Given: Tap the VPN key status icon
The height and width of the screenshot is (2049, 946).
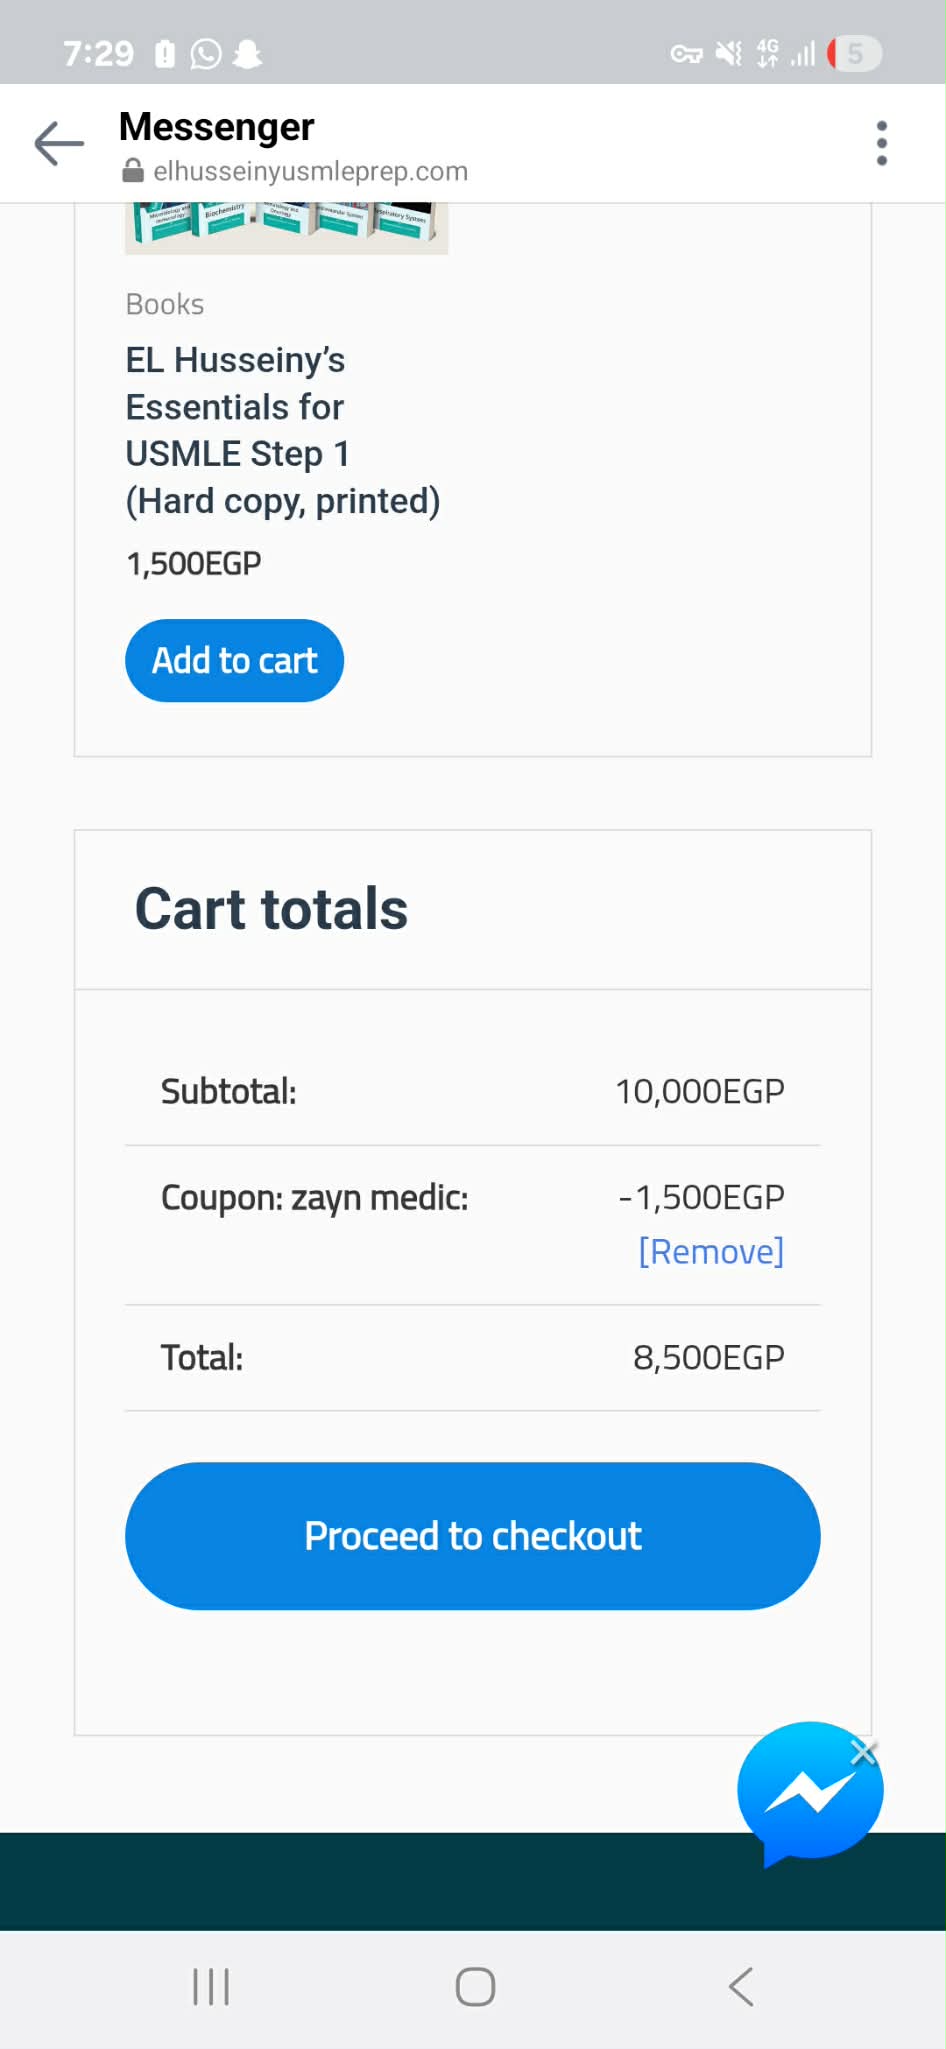Looking at the screenshot, I should click(x=686, y=54).
